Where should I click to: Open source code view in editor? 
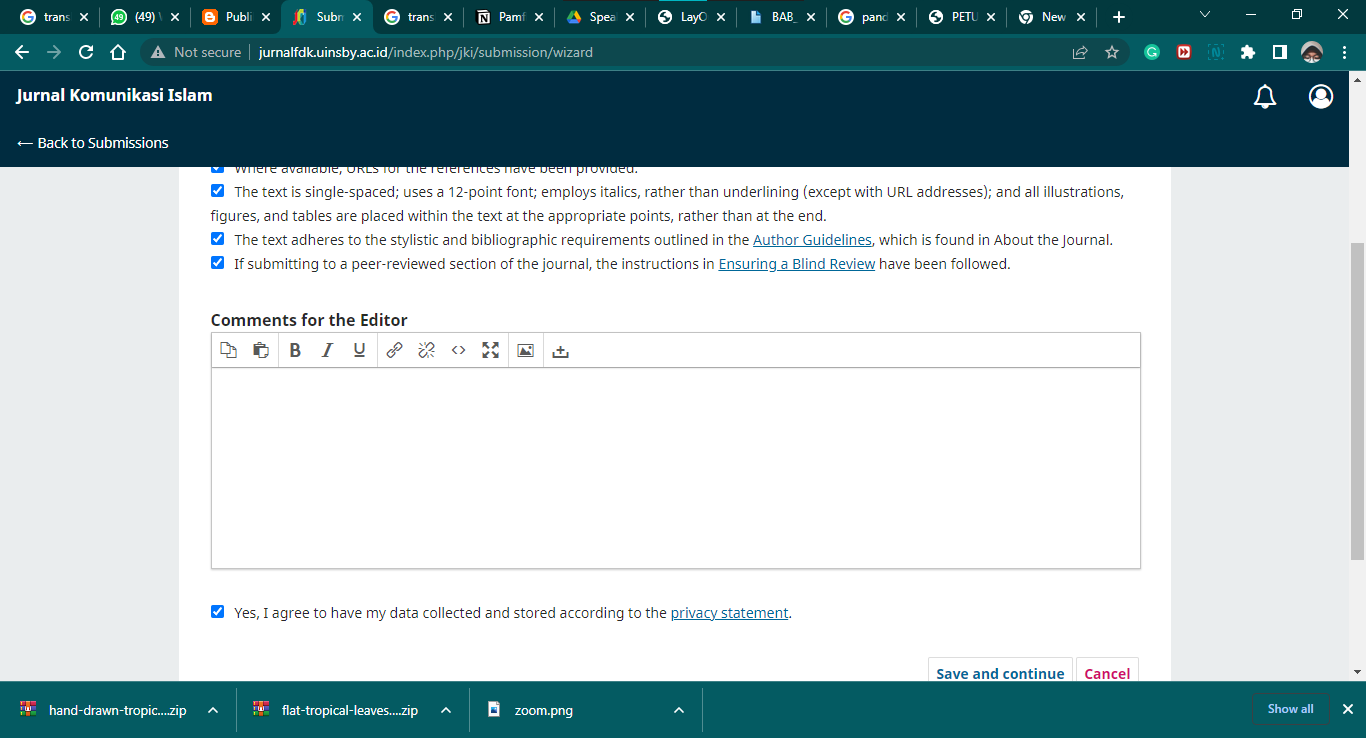[458, 350]
